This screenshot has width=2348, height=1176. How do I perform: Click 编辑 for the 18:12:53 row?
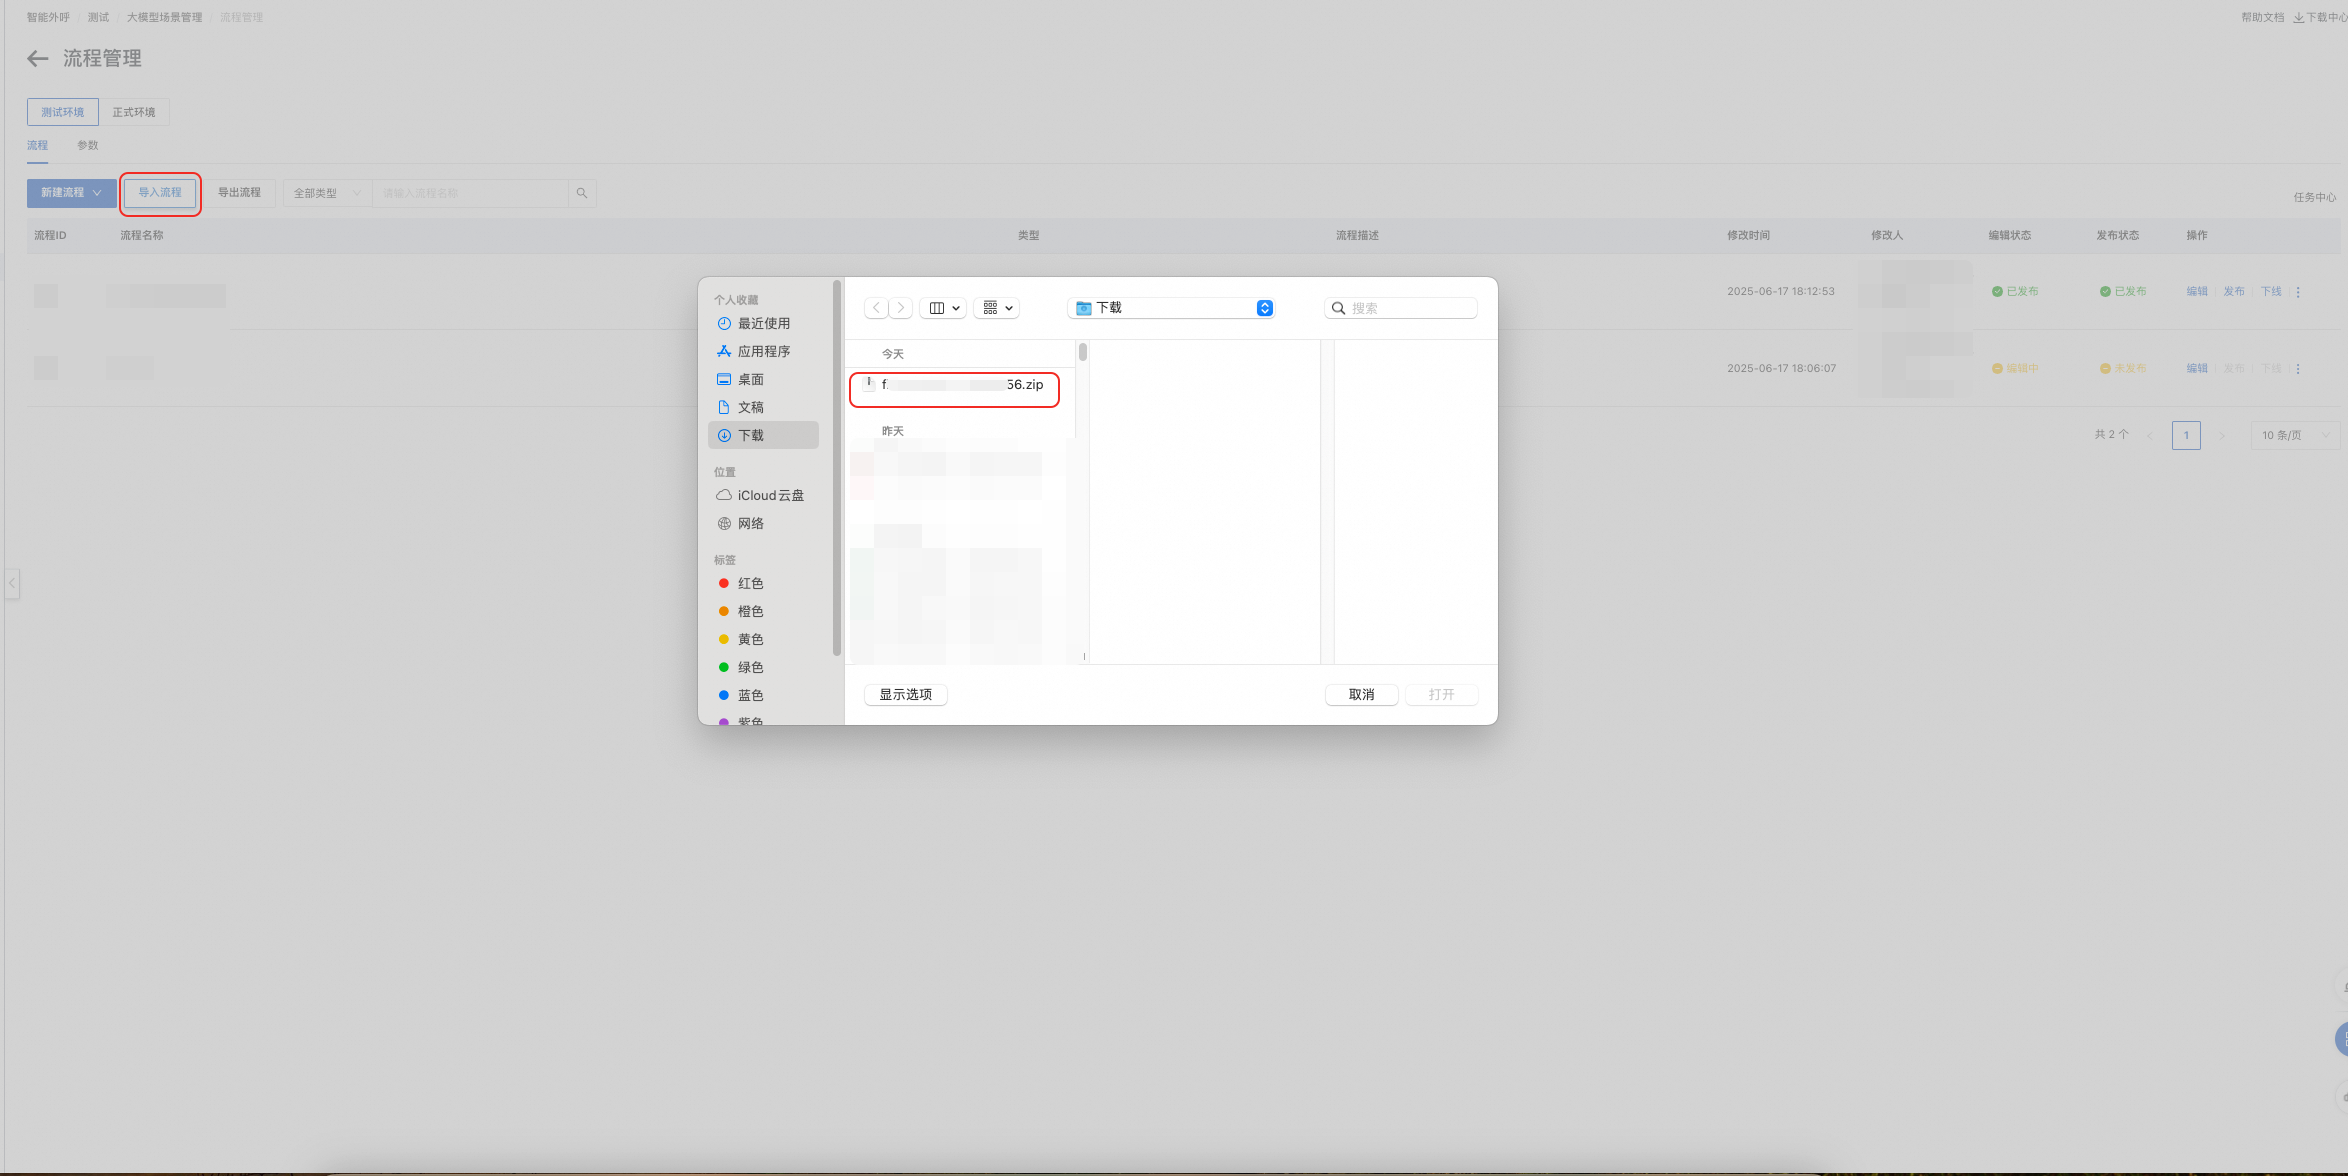tap(2196, 292)
